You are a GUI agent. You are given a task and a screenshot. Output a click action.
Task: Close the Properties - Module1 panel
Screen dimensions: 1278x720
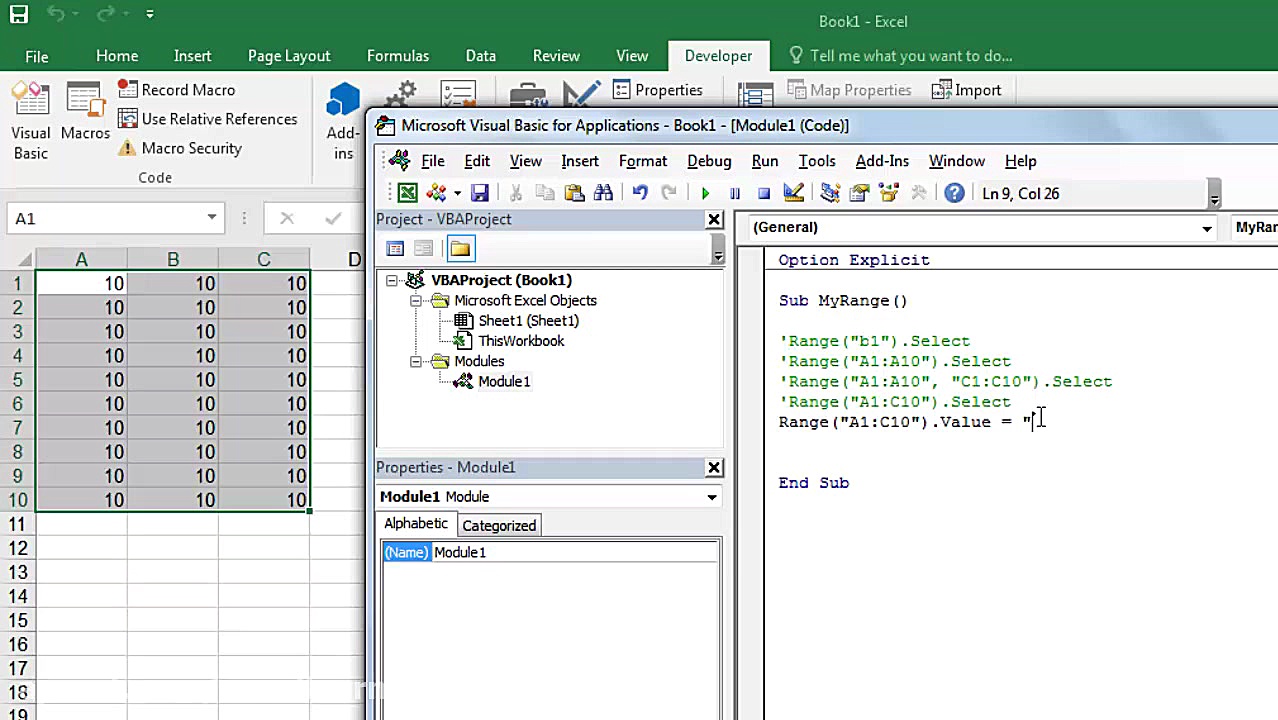[714, 467]
